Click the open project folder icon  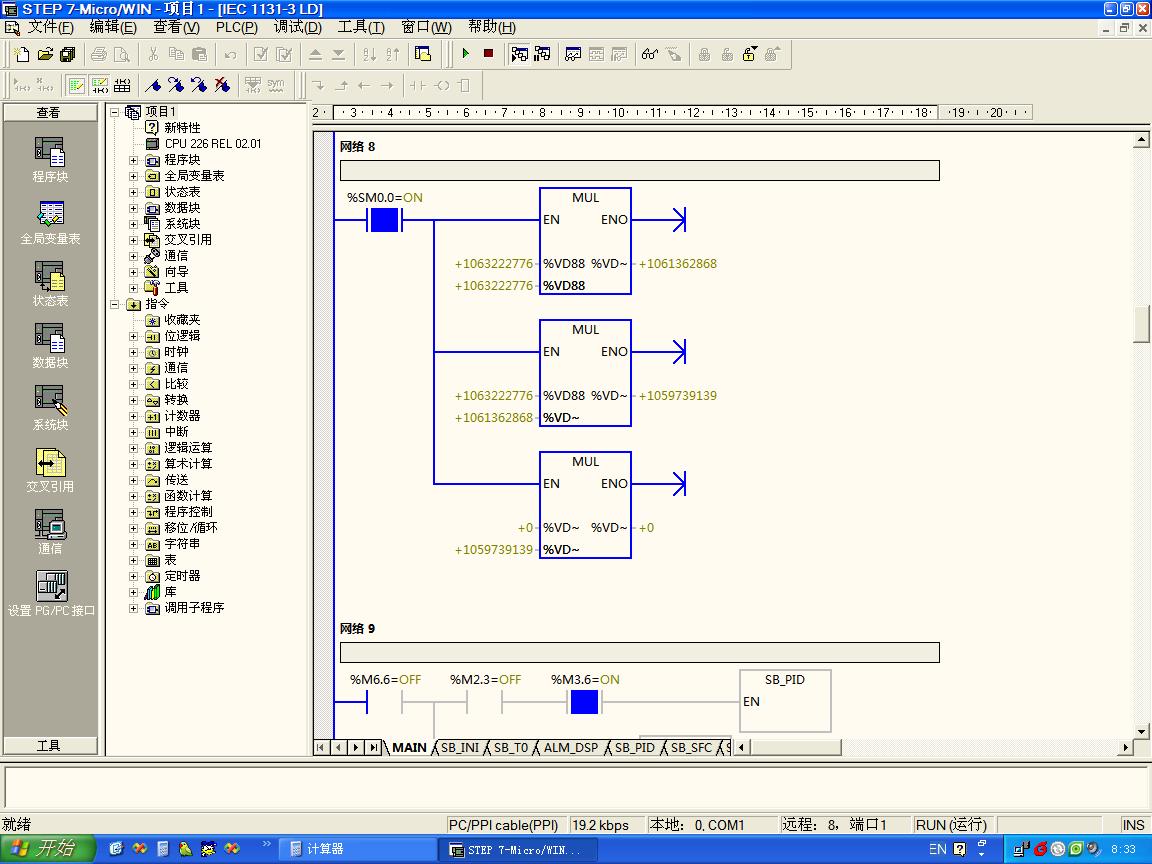(x=44, y=54)
